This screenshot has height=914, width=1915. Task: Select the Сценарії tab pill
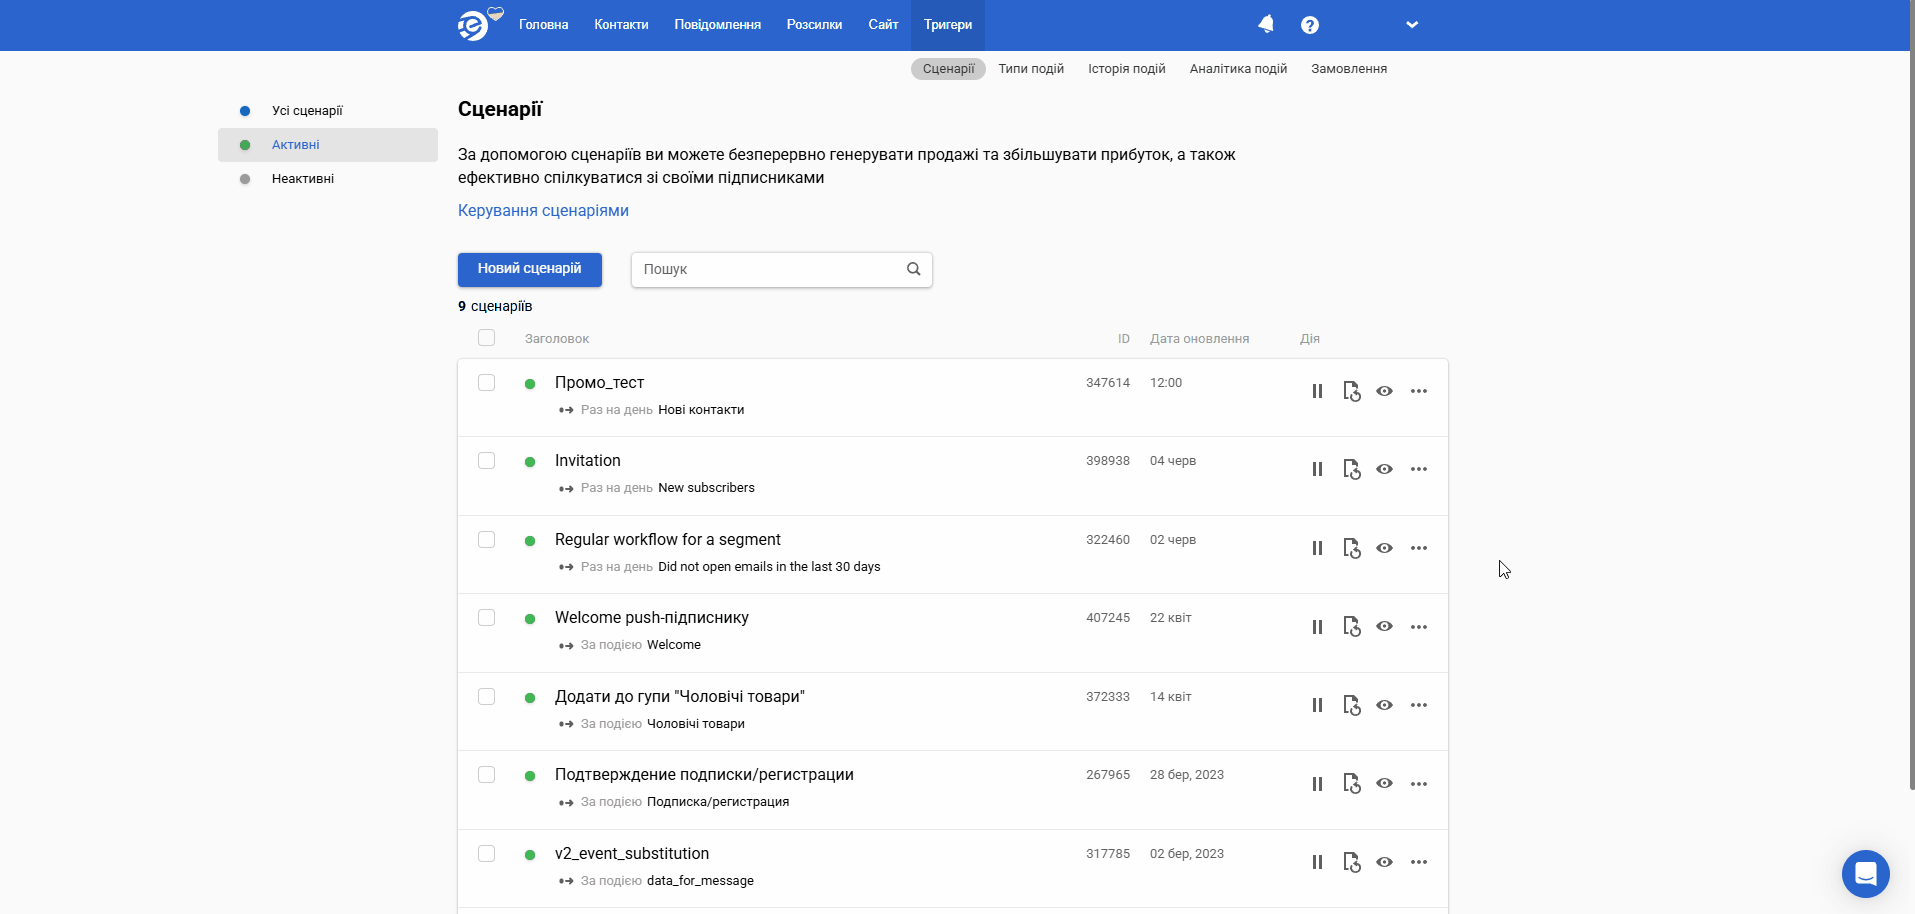948,69
